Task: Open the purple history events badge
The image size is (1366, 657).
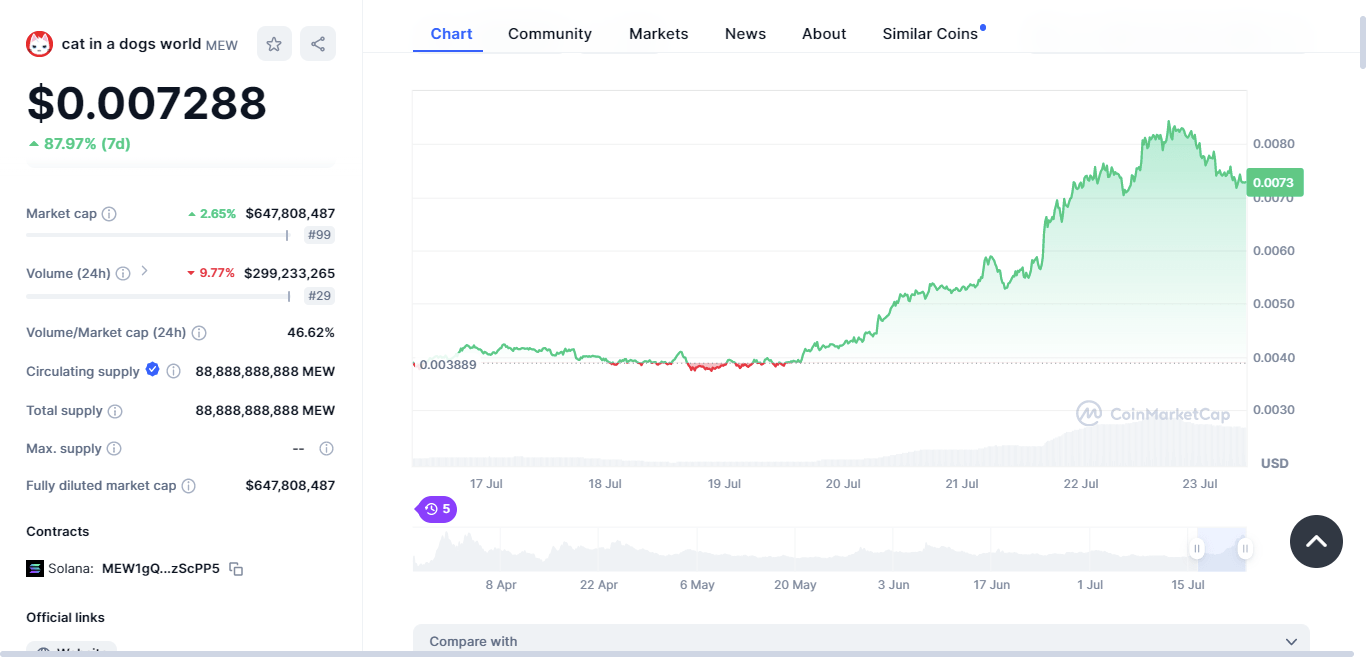Action: (436, 509)
